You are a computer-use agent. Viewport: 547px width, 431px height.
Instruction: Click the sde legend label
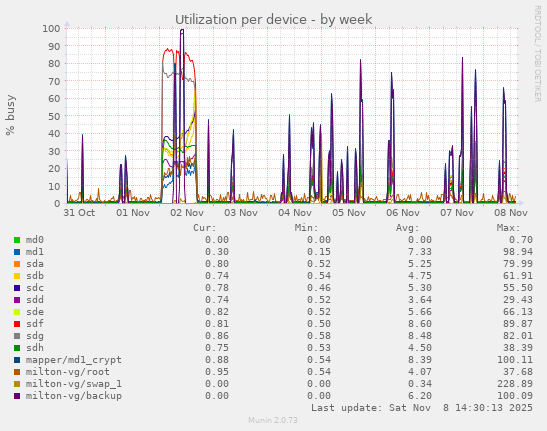point(35,312)
